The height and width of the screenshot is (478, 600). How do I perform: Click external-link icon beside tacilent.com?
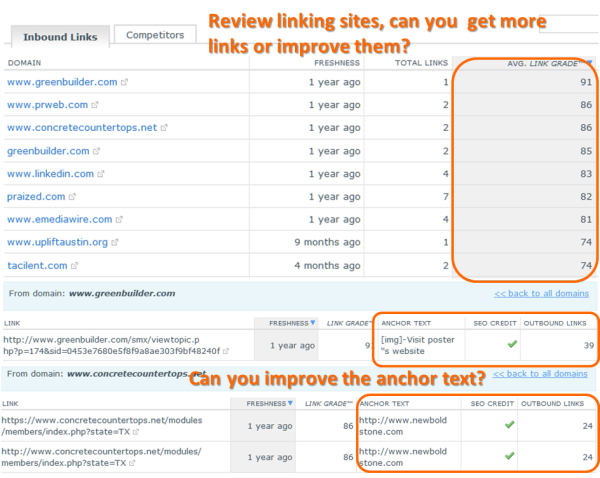[75, 265]
